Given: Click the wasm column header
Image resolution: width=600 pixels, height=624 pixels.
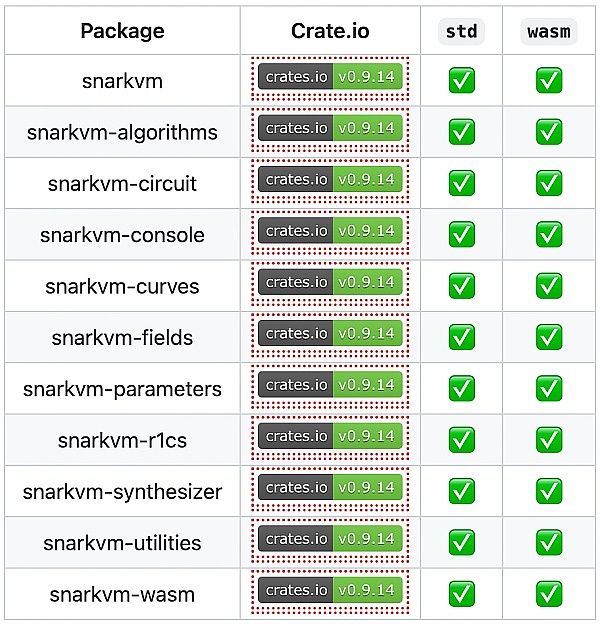Looking at the screenshot, I should tap(549, 31).
